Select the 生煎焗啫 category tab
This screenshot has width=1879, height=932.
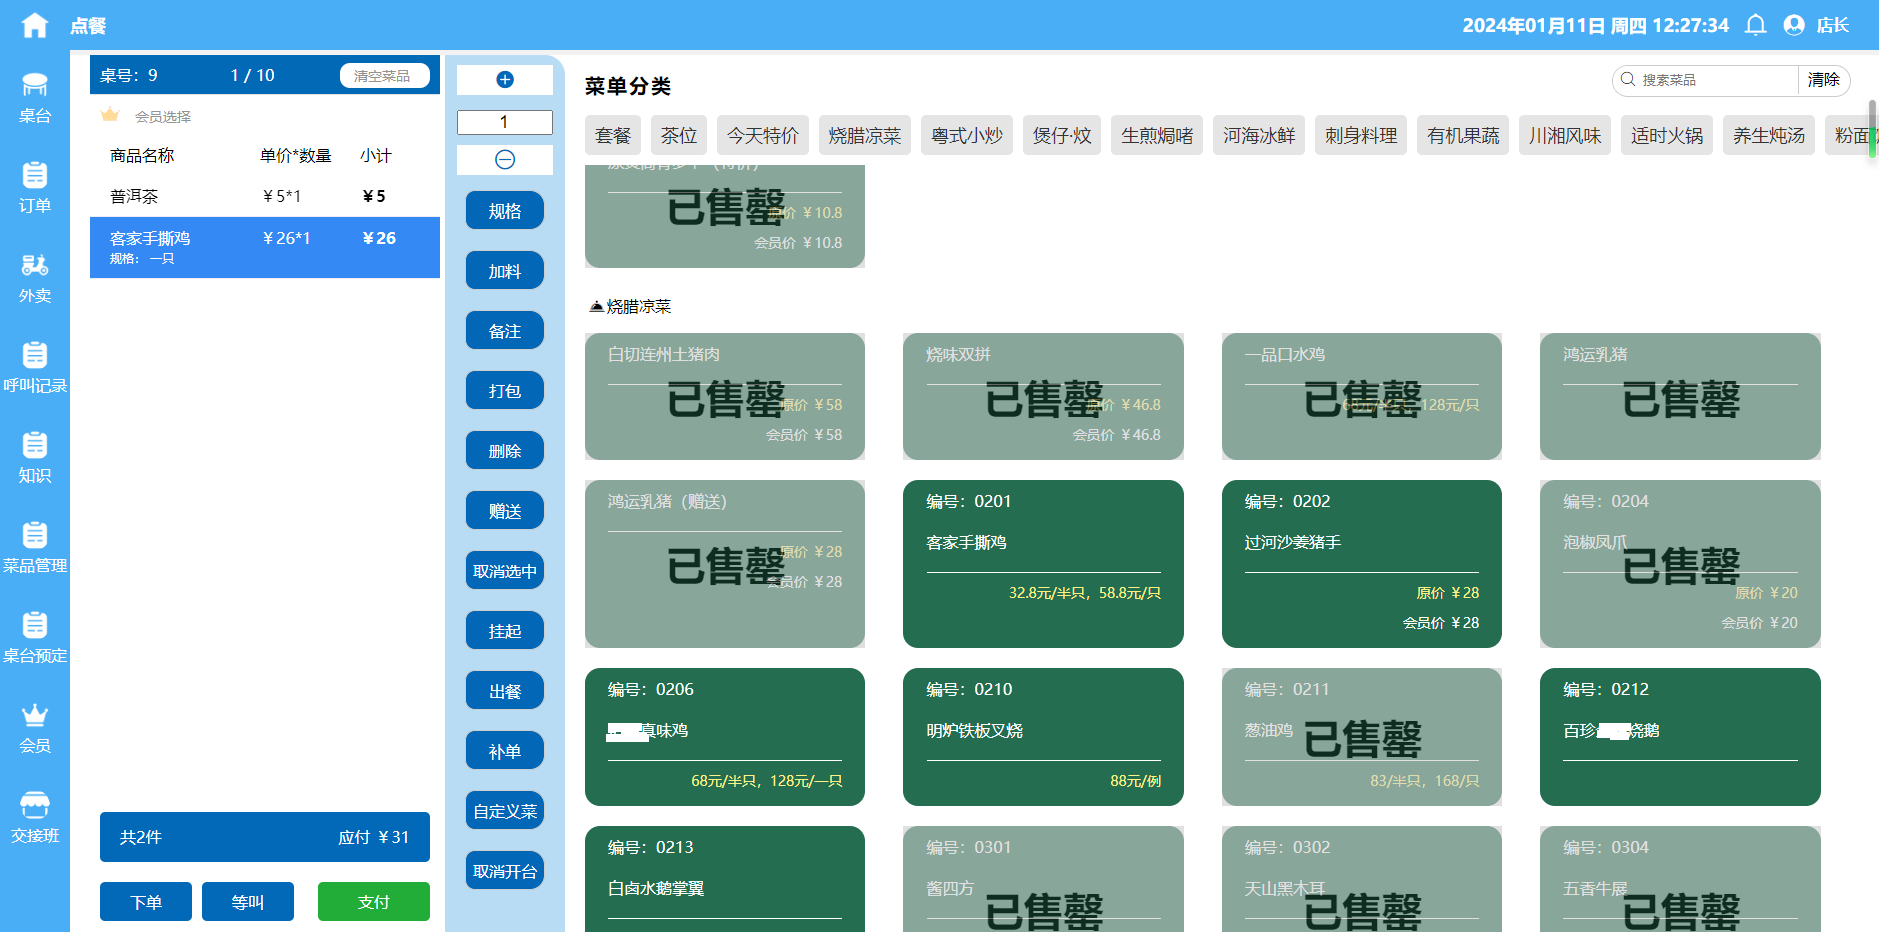tap(1157, 135)
